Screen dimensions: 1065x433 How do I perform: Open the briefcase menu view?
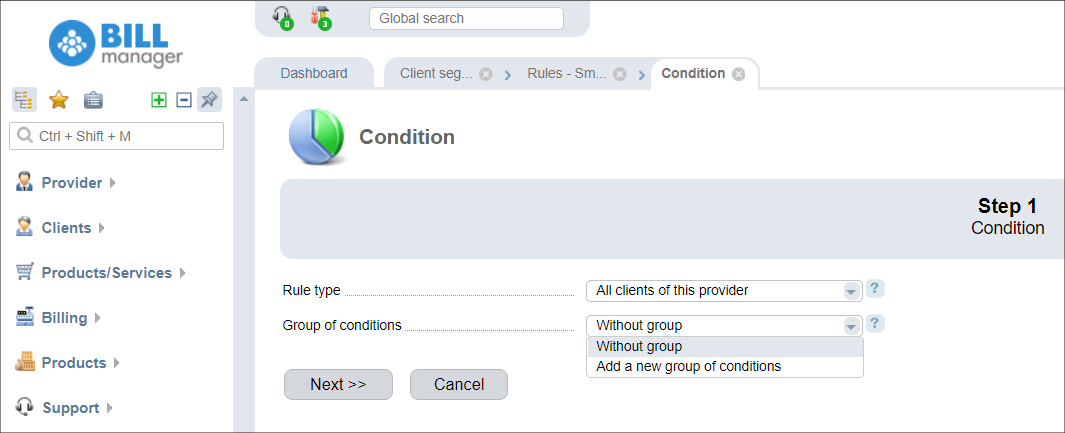tap(93, 100)
